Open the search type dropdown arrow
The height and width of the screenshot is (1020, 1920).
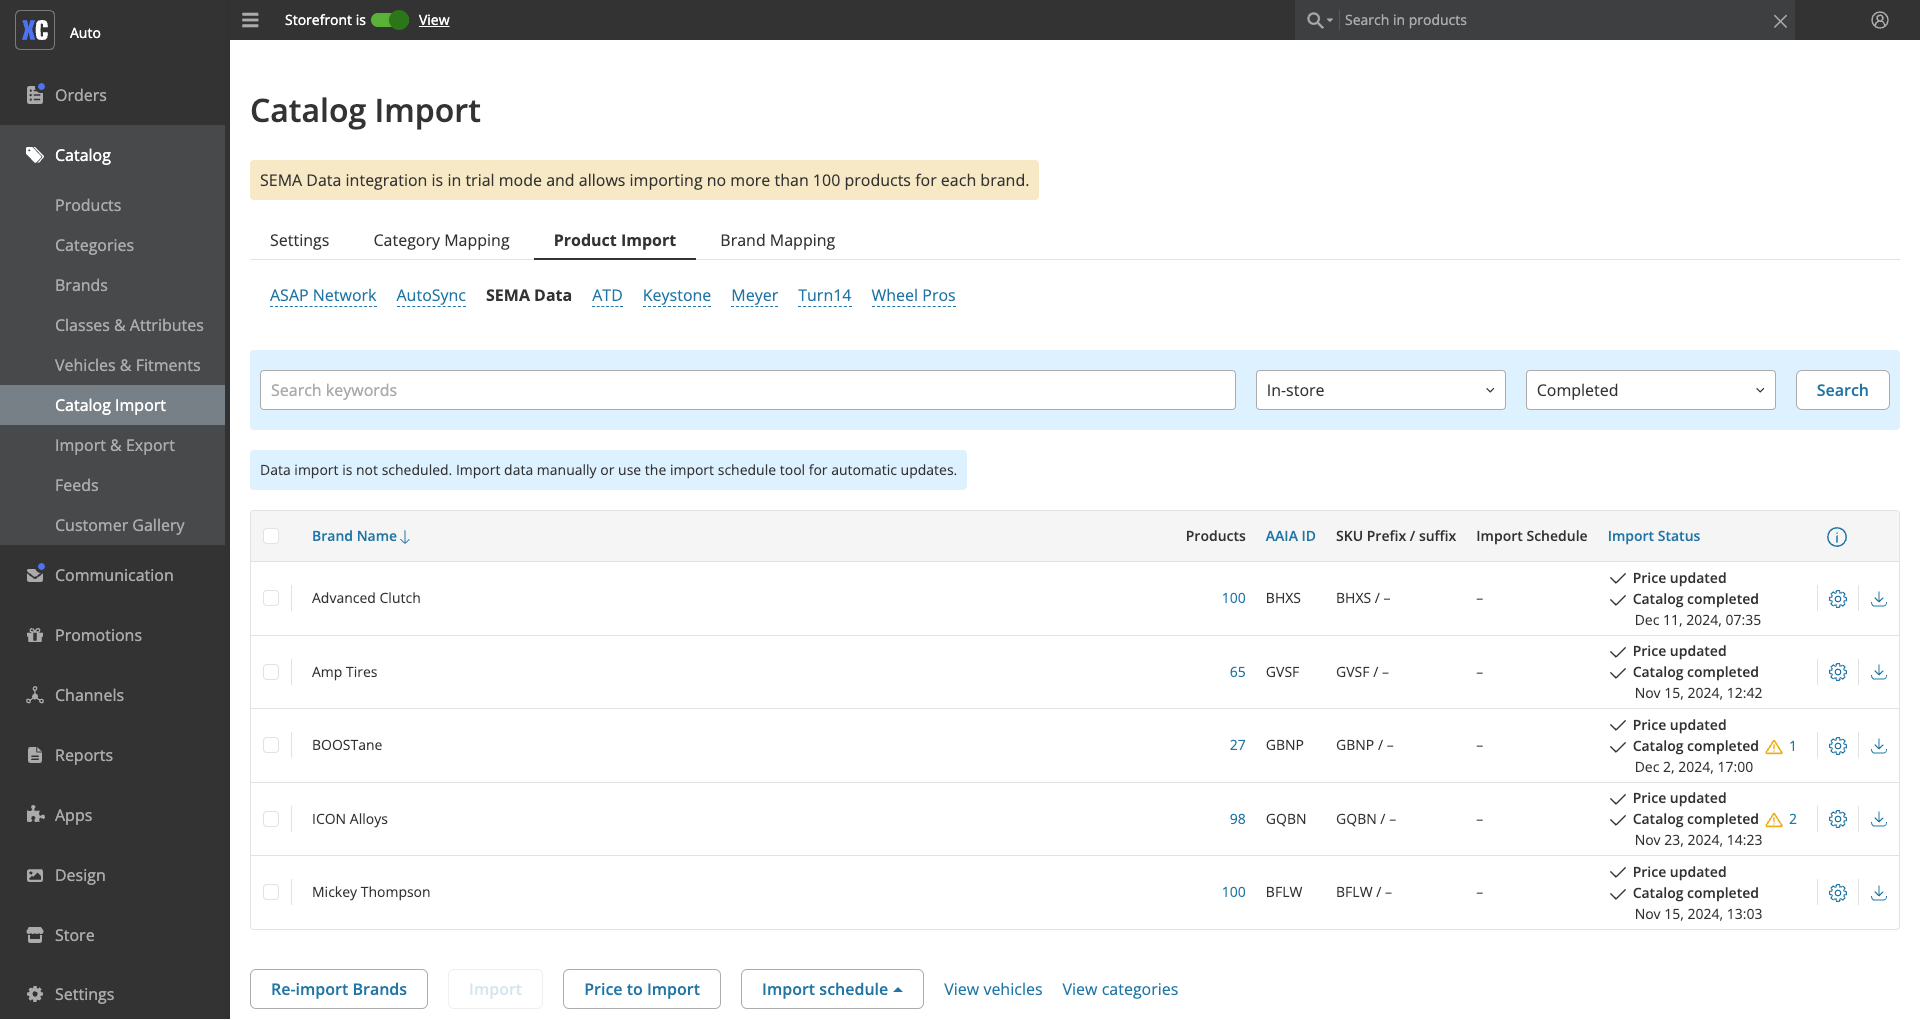[x=1330, y=21]
